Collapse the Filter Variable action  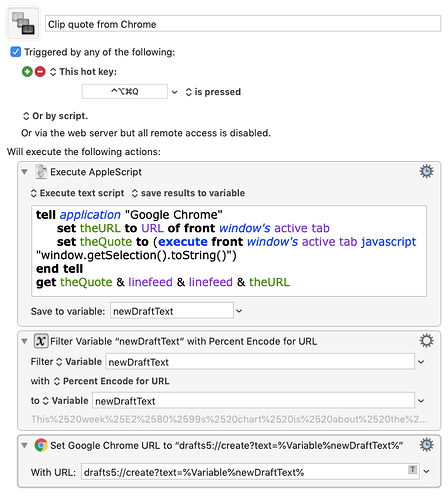(24, 341)
